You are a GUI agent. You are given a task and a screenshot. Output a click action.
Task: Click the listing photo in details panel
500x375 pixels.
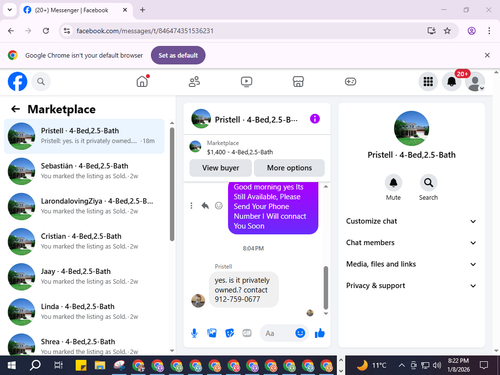[411, 128]
